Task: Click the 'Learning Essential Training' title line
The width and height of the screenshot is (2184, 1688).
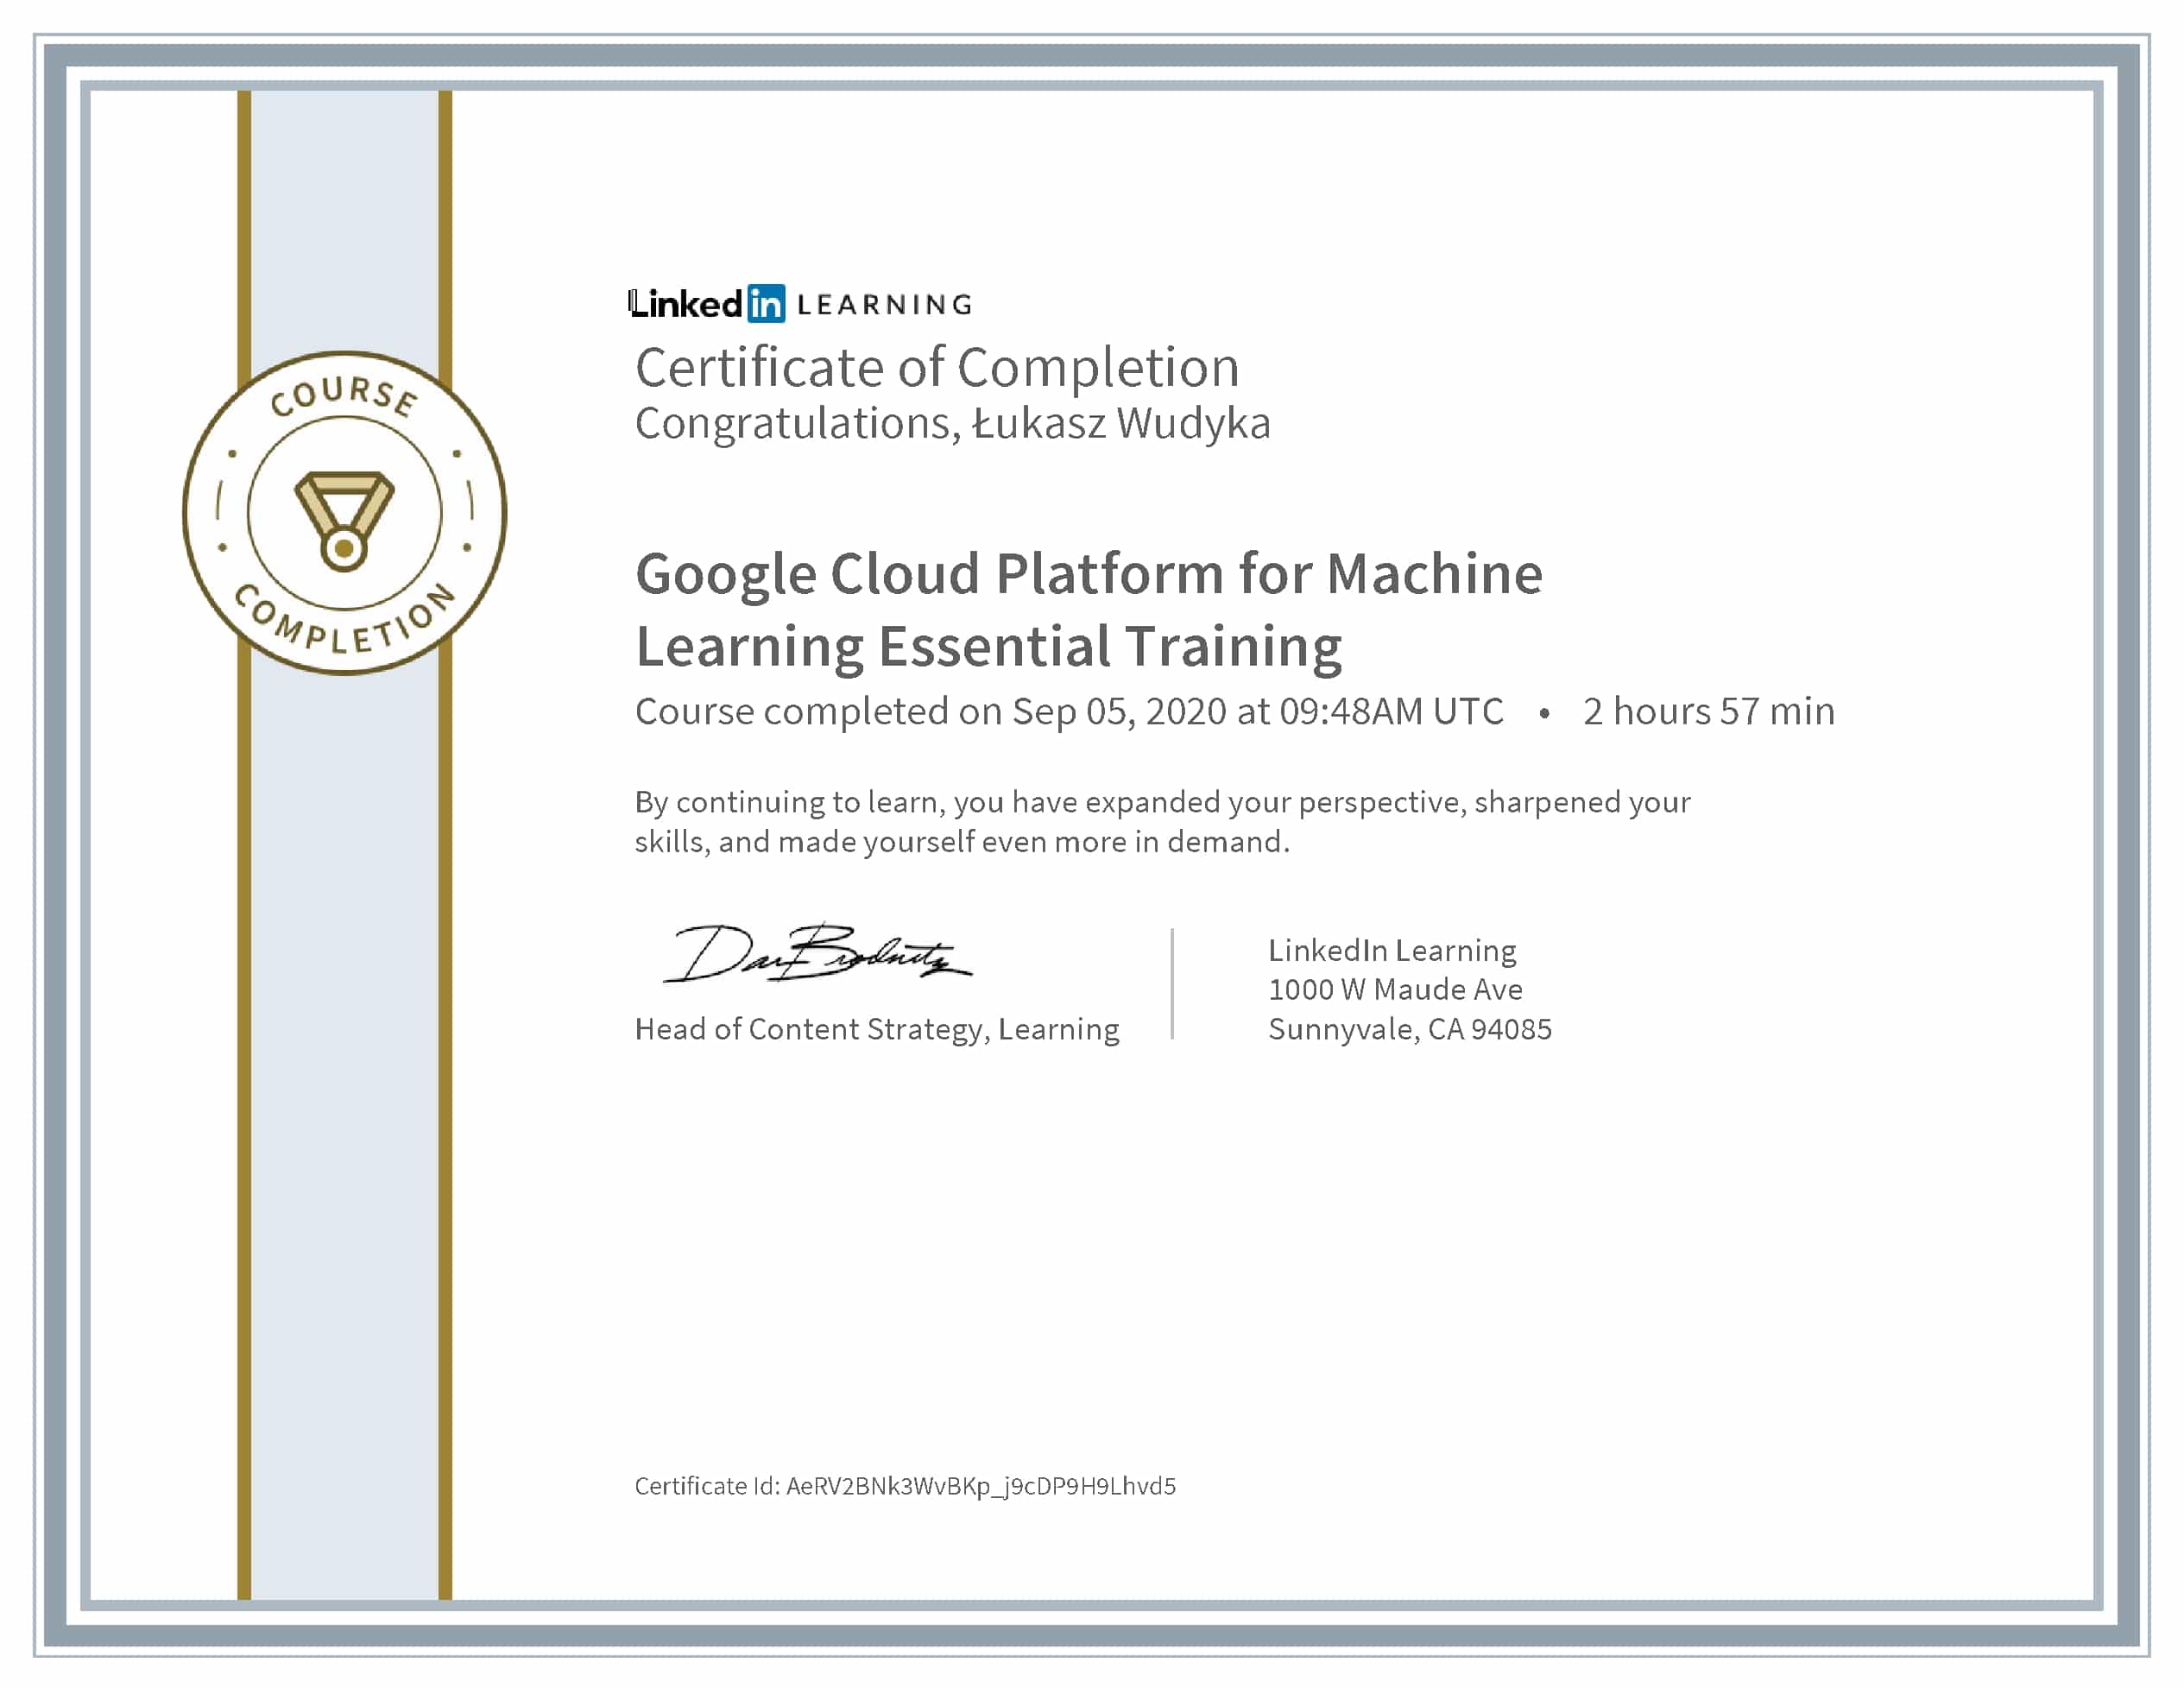Action: tap(988, 646)
